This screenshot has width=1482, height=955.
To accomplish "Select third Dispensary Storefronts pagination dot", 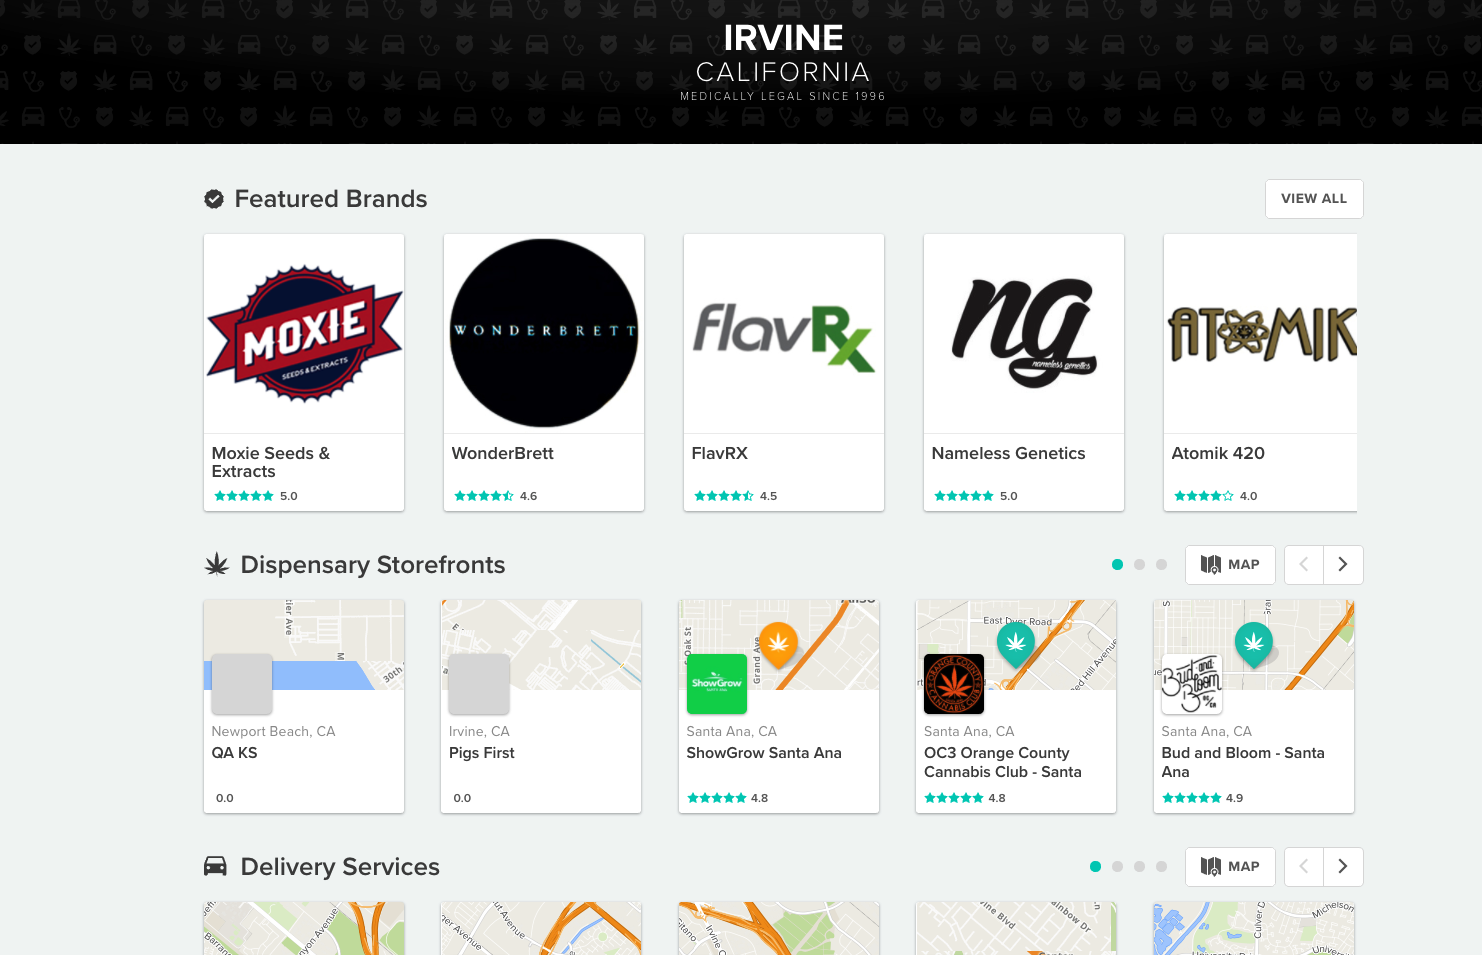I will pos(1161,565).
